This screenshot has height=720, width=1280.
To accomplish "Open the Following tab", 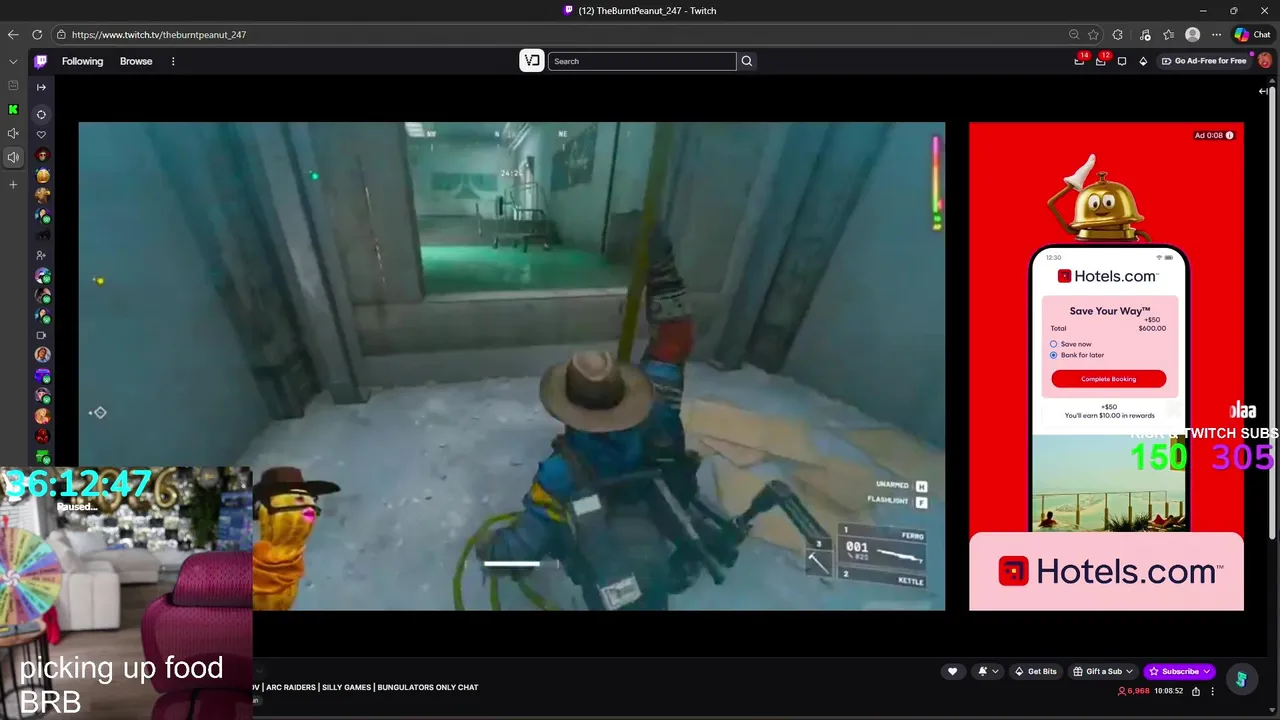I will coord(82,61).
